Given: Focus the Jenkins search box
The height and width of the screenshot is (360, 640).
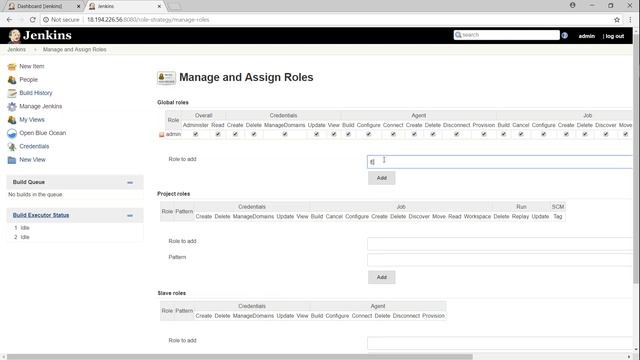Looking at the screenshot, I should (507, 35).
